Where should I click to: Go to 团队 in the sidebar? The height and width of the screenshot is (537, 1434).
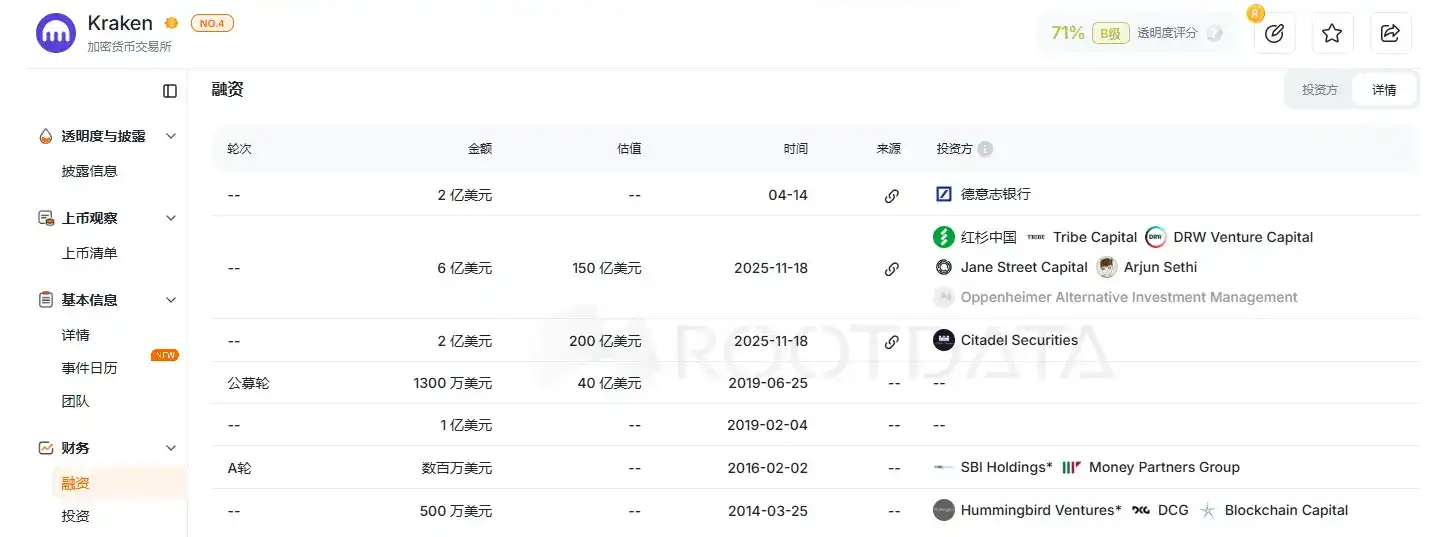pyautogui.click(x=76, y=401)
